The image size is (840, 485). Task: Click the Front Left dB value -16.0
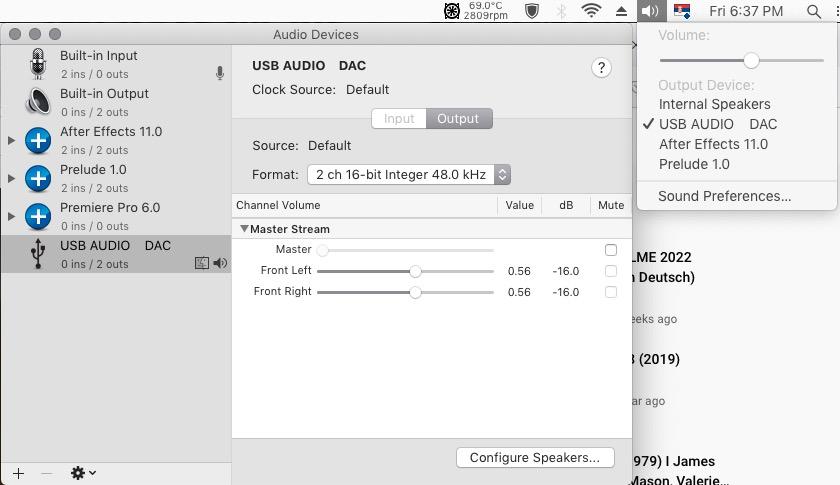tap(566, 271)
